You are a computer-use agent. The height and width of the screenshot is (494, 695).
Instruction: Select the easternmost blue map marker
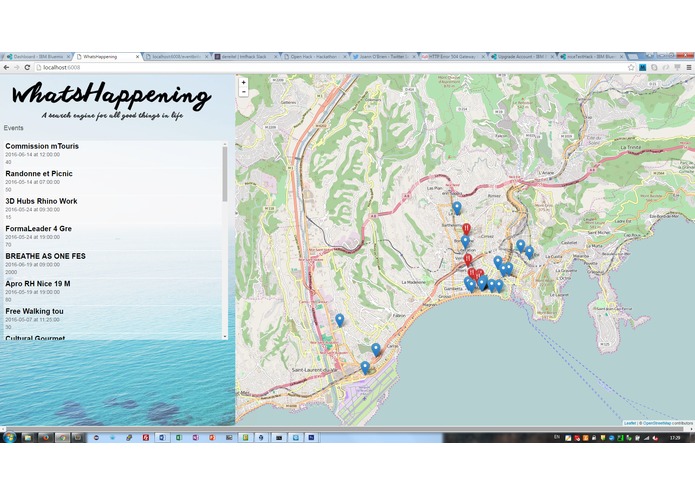529,252
